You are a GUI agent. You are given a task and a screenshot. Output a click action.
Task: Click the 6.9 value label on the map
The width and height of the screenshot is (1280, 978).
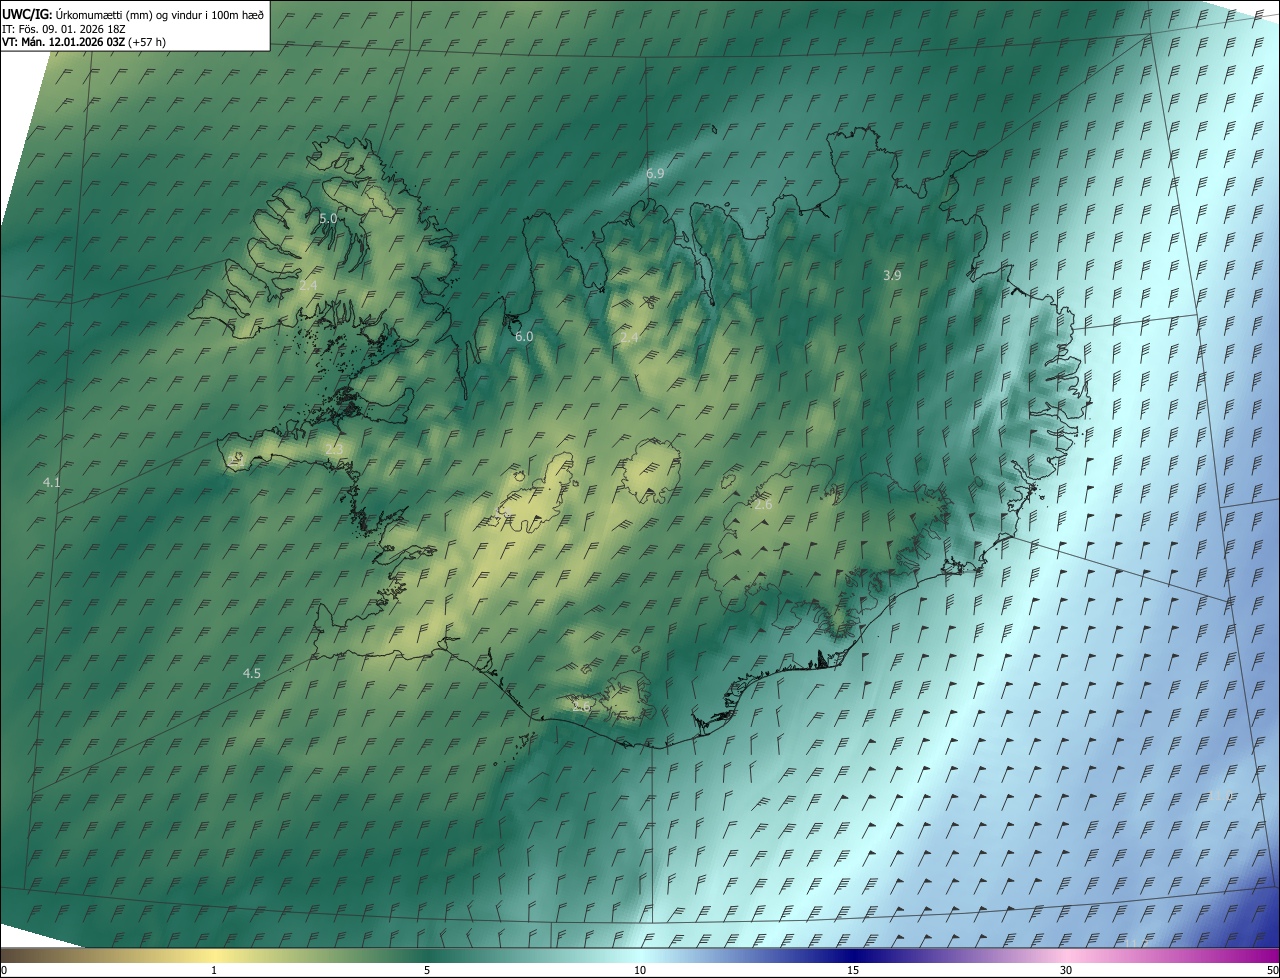(x=655, y=174)
